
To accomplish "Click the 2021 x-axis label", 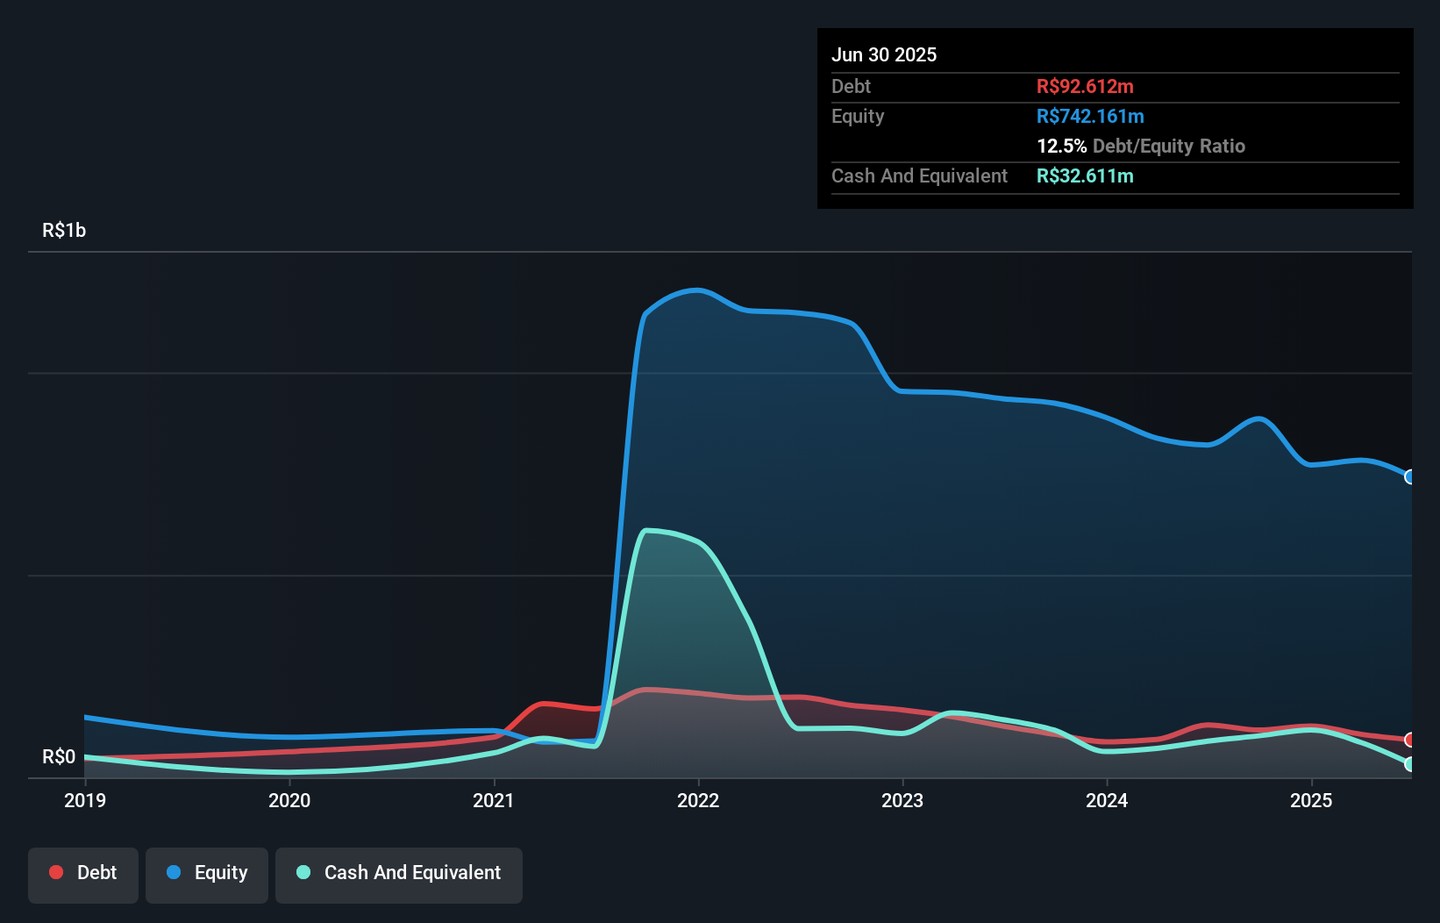I will pyautogui.click(x=493, y=800).
